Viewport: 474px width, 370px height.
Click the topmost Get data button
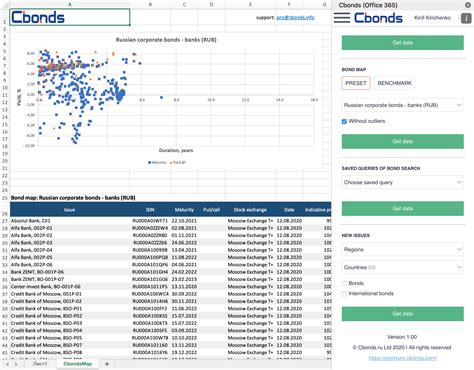coord(403,43)
